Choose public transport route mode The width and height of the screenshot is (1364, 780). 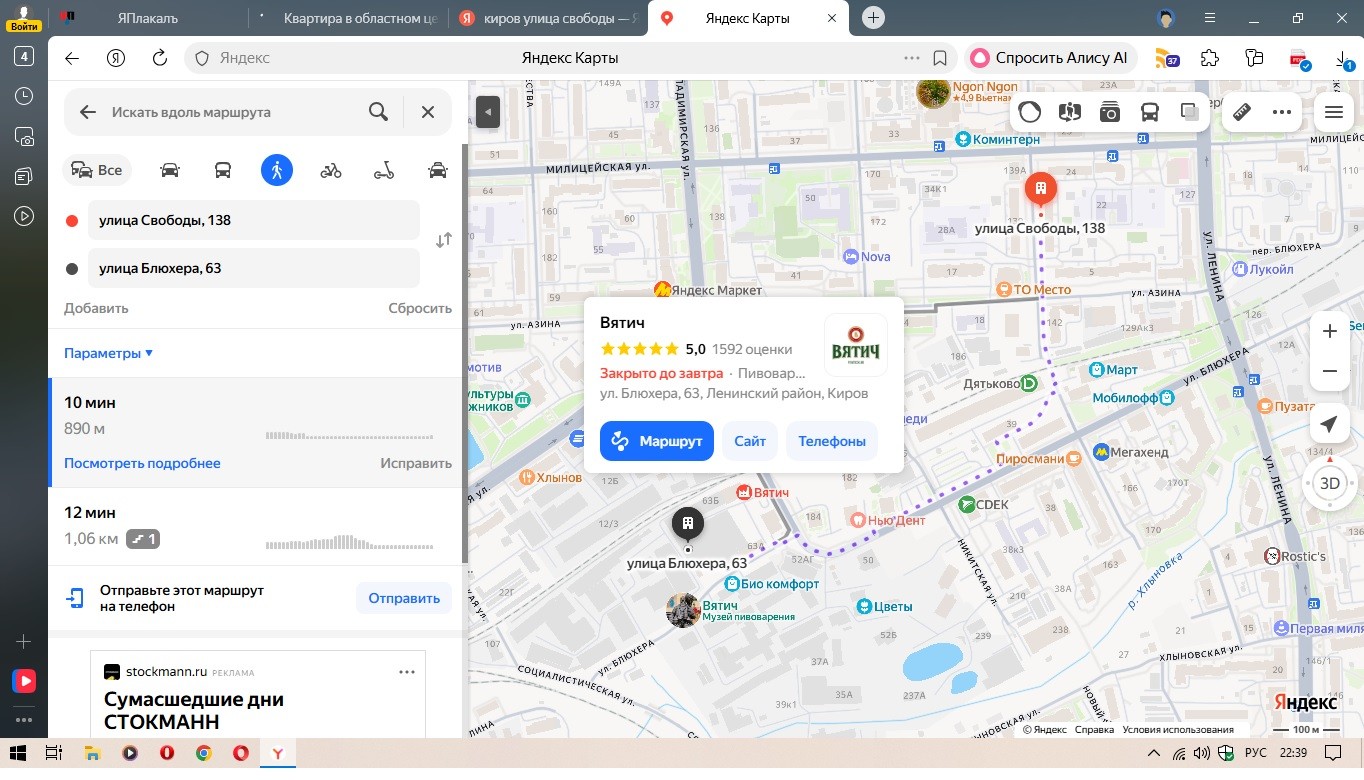click(x=223, y=170)
